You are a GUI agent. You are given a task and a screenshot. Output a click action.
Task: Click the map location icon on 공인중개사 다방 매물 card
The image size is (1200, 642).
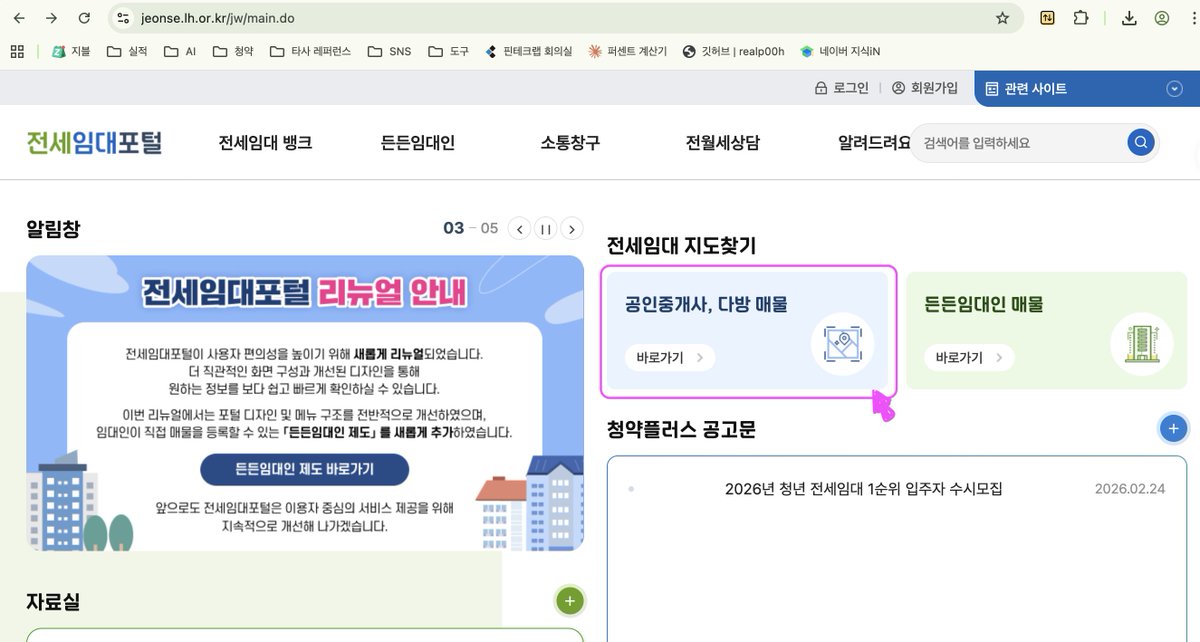843,344
